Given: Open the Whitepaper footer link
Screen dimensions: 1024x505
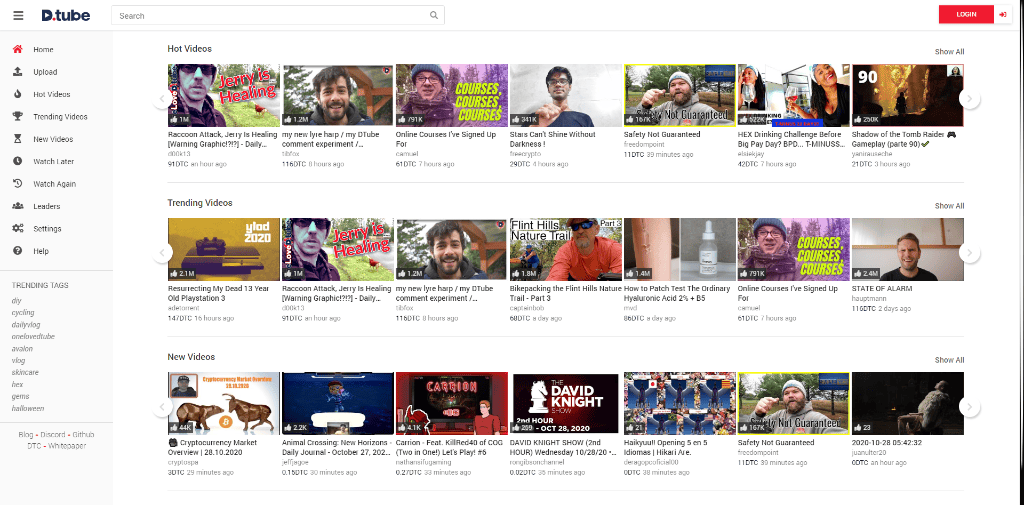Looking at the screenshot, I should 67,446.
